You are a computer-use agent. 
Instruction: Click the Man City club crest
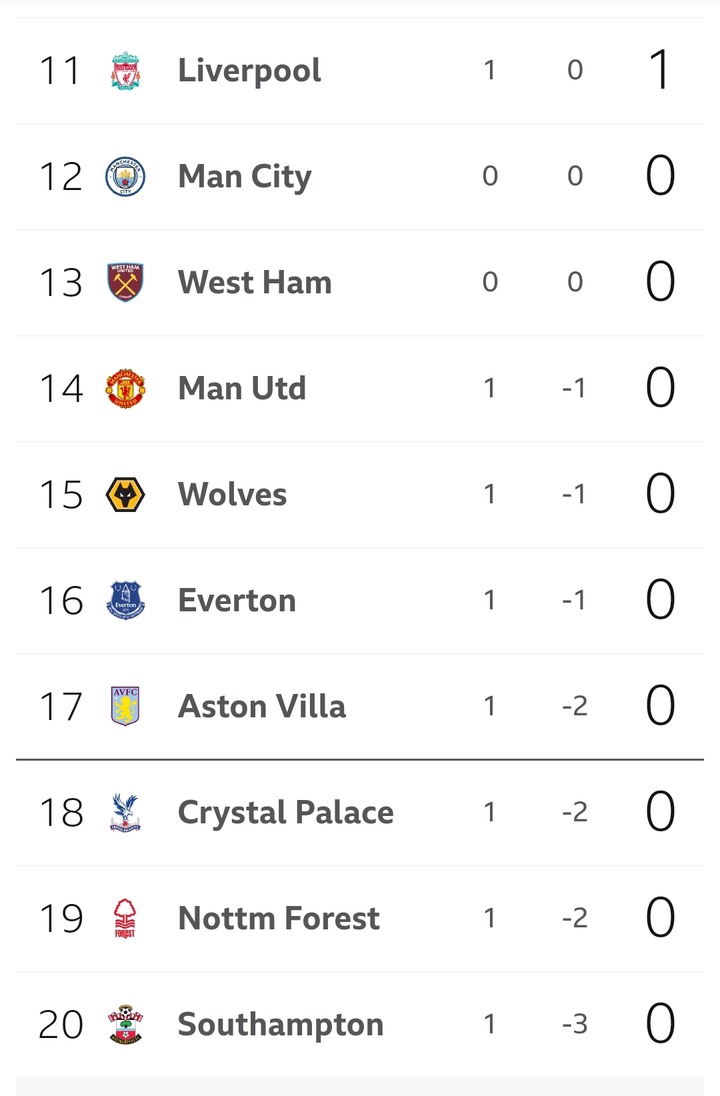point(126,177)
